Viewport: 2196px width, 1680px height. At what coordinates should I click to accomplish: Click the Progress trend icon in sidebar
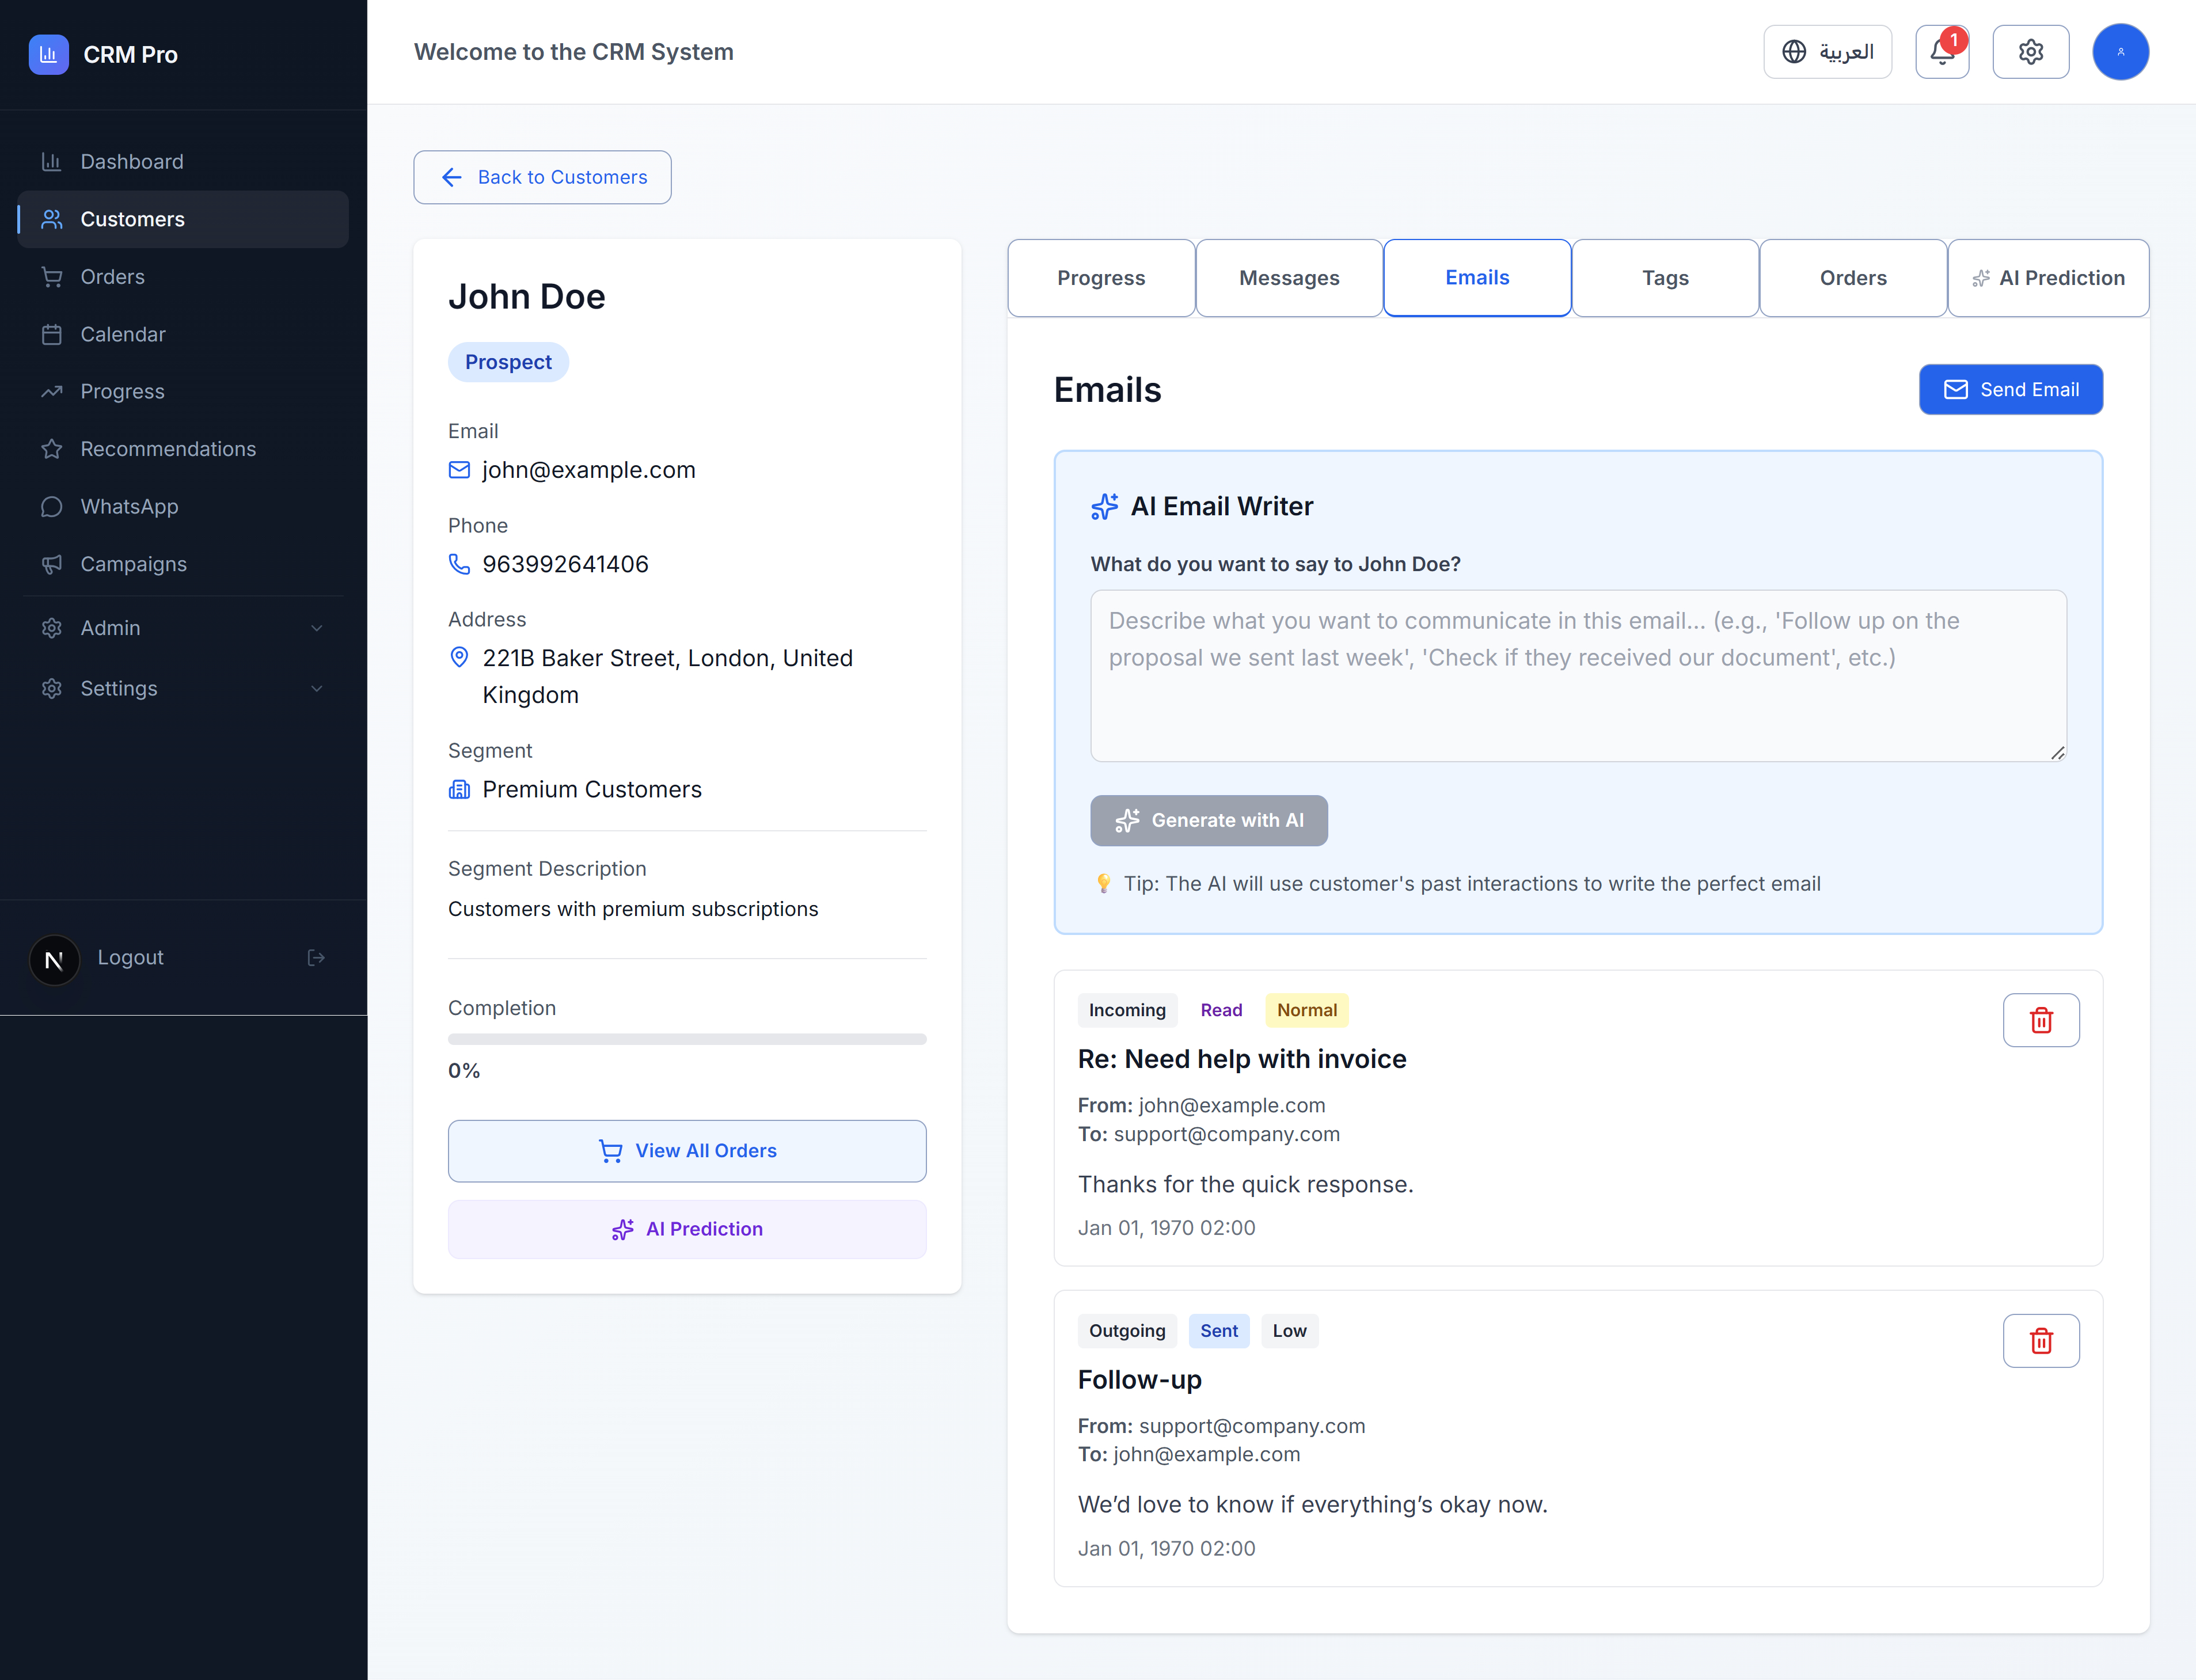[52, 391]
